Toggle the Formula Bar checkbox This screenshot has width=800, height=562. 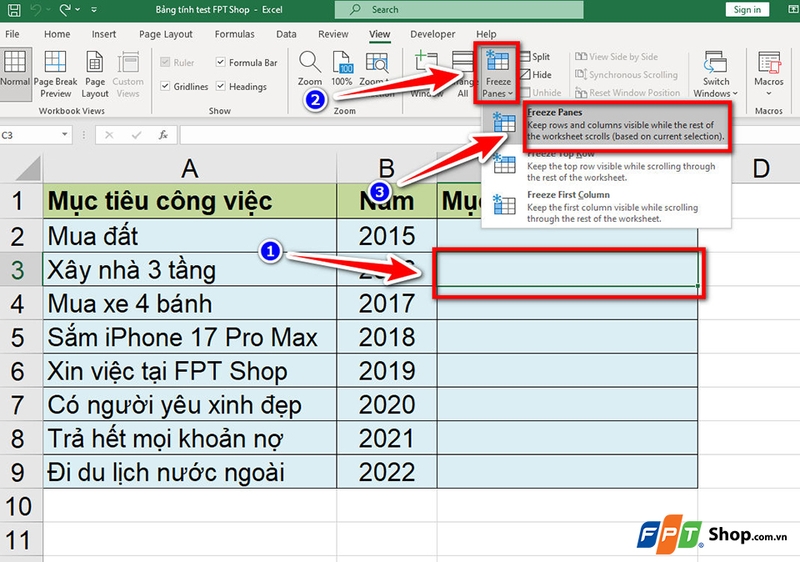click(220, 62)
